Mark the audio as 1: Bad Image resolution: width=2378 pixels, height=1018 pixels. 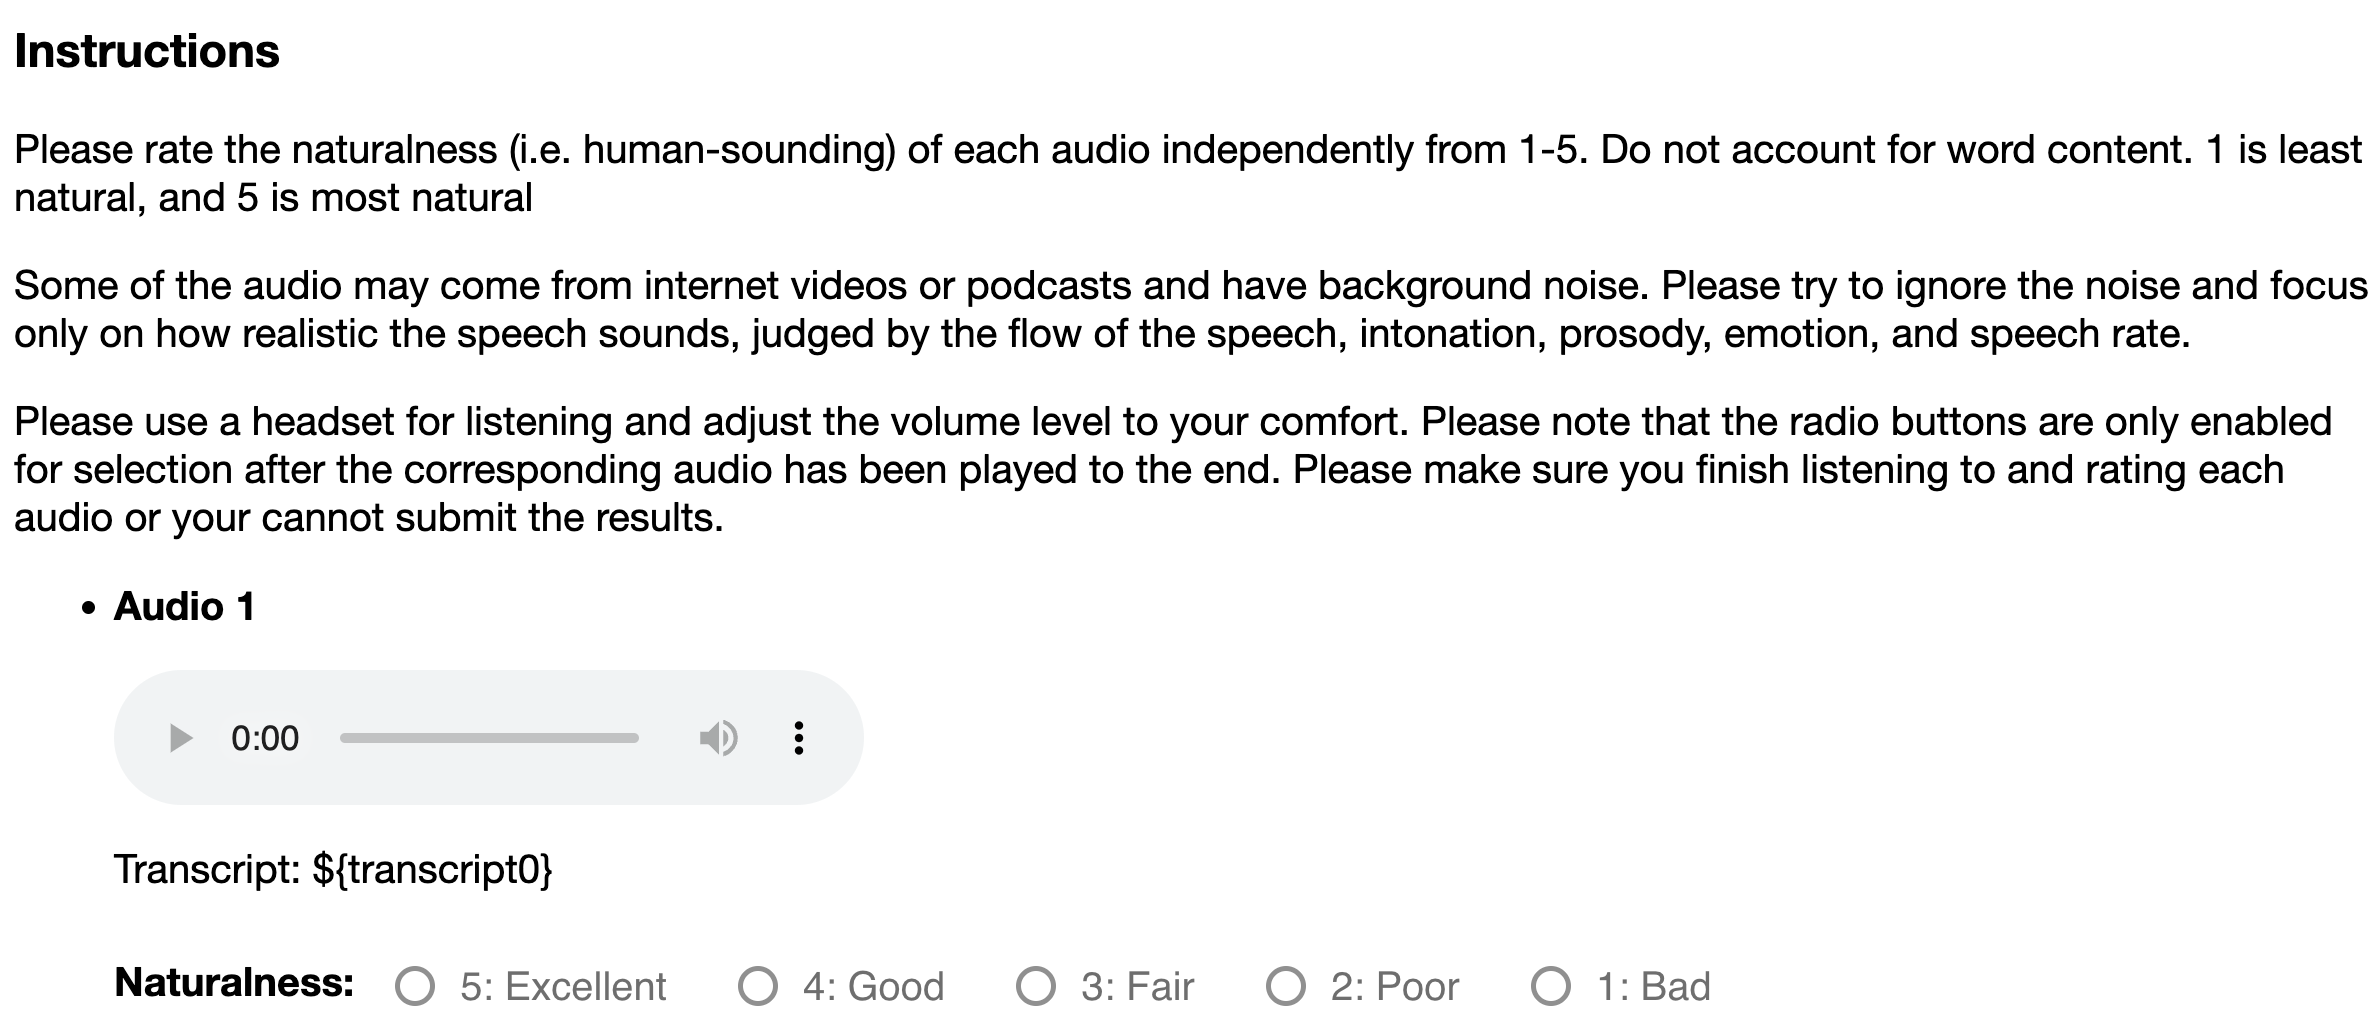pyautogui.click(x=1551, y=986)
